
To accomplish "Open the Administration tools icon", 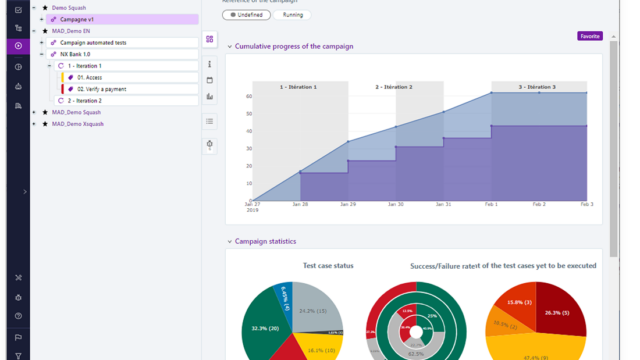I will 18,278.
